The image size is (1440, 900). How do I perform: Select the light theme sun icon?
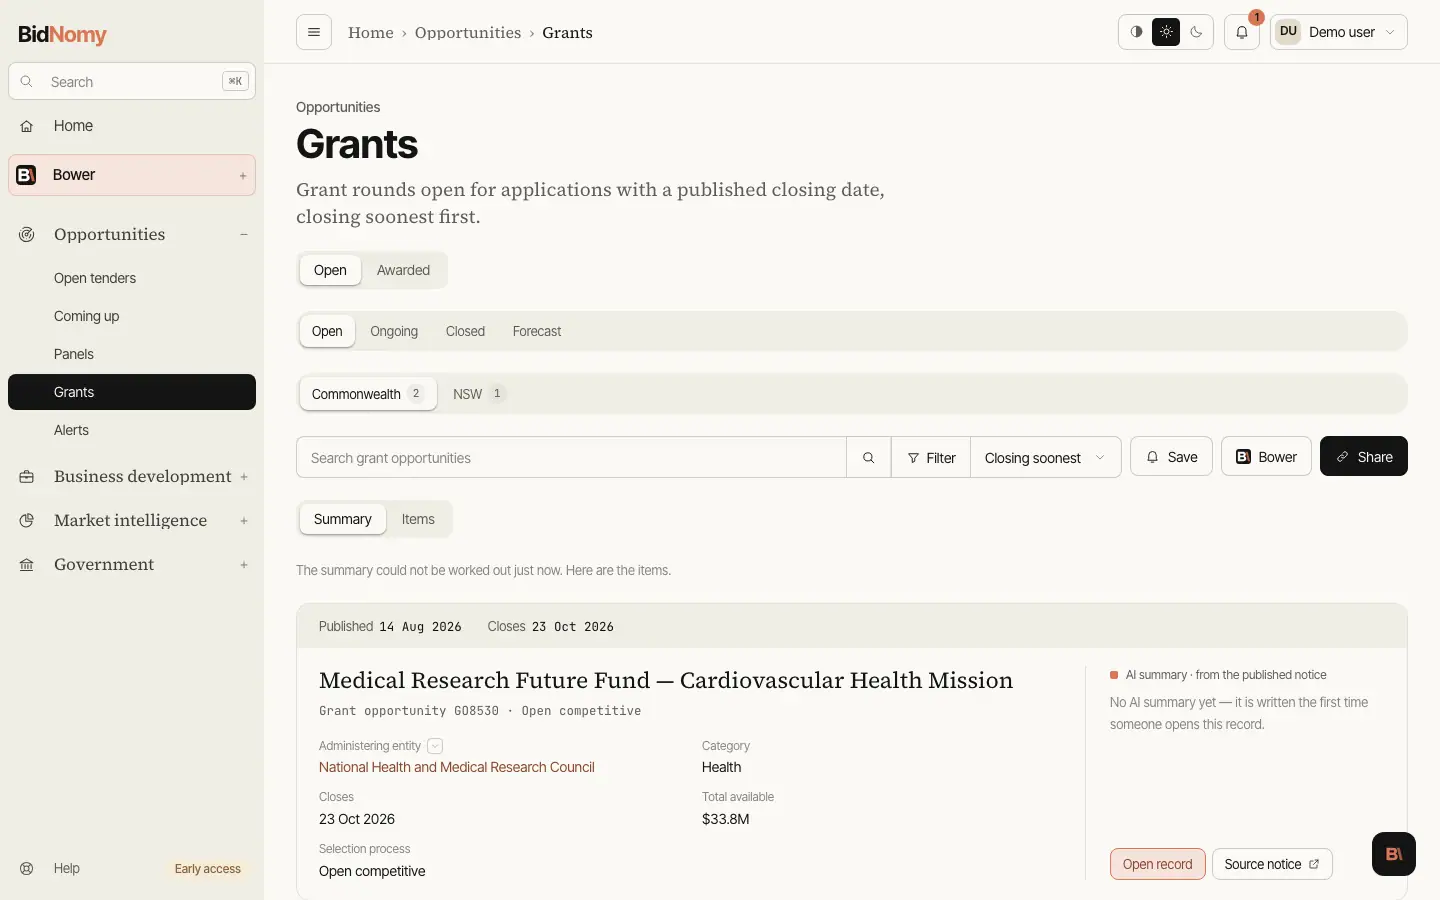point(1166,32)
